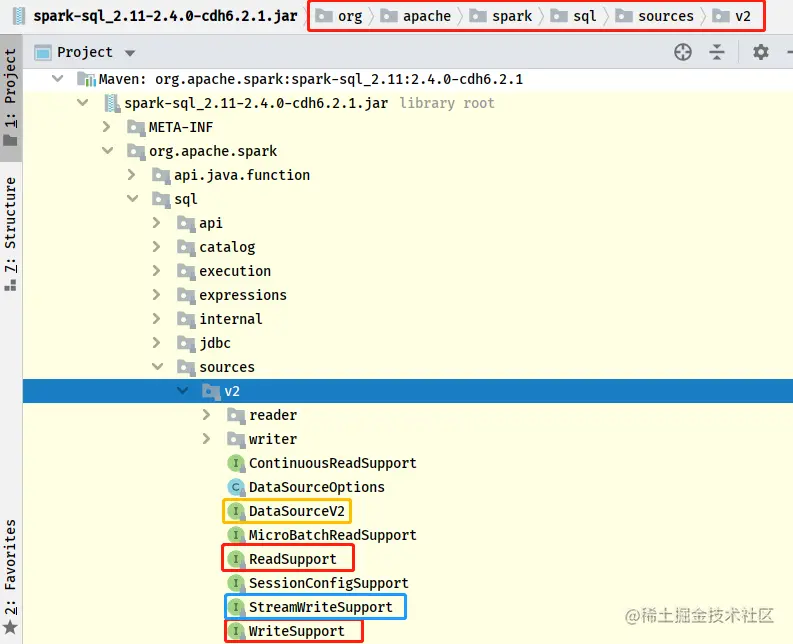This screenshot has height=644, width=793.
Task: Expand the execution package chevron
Action: click(x=156, y=271)
